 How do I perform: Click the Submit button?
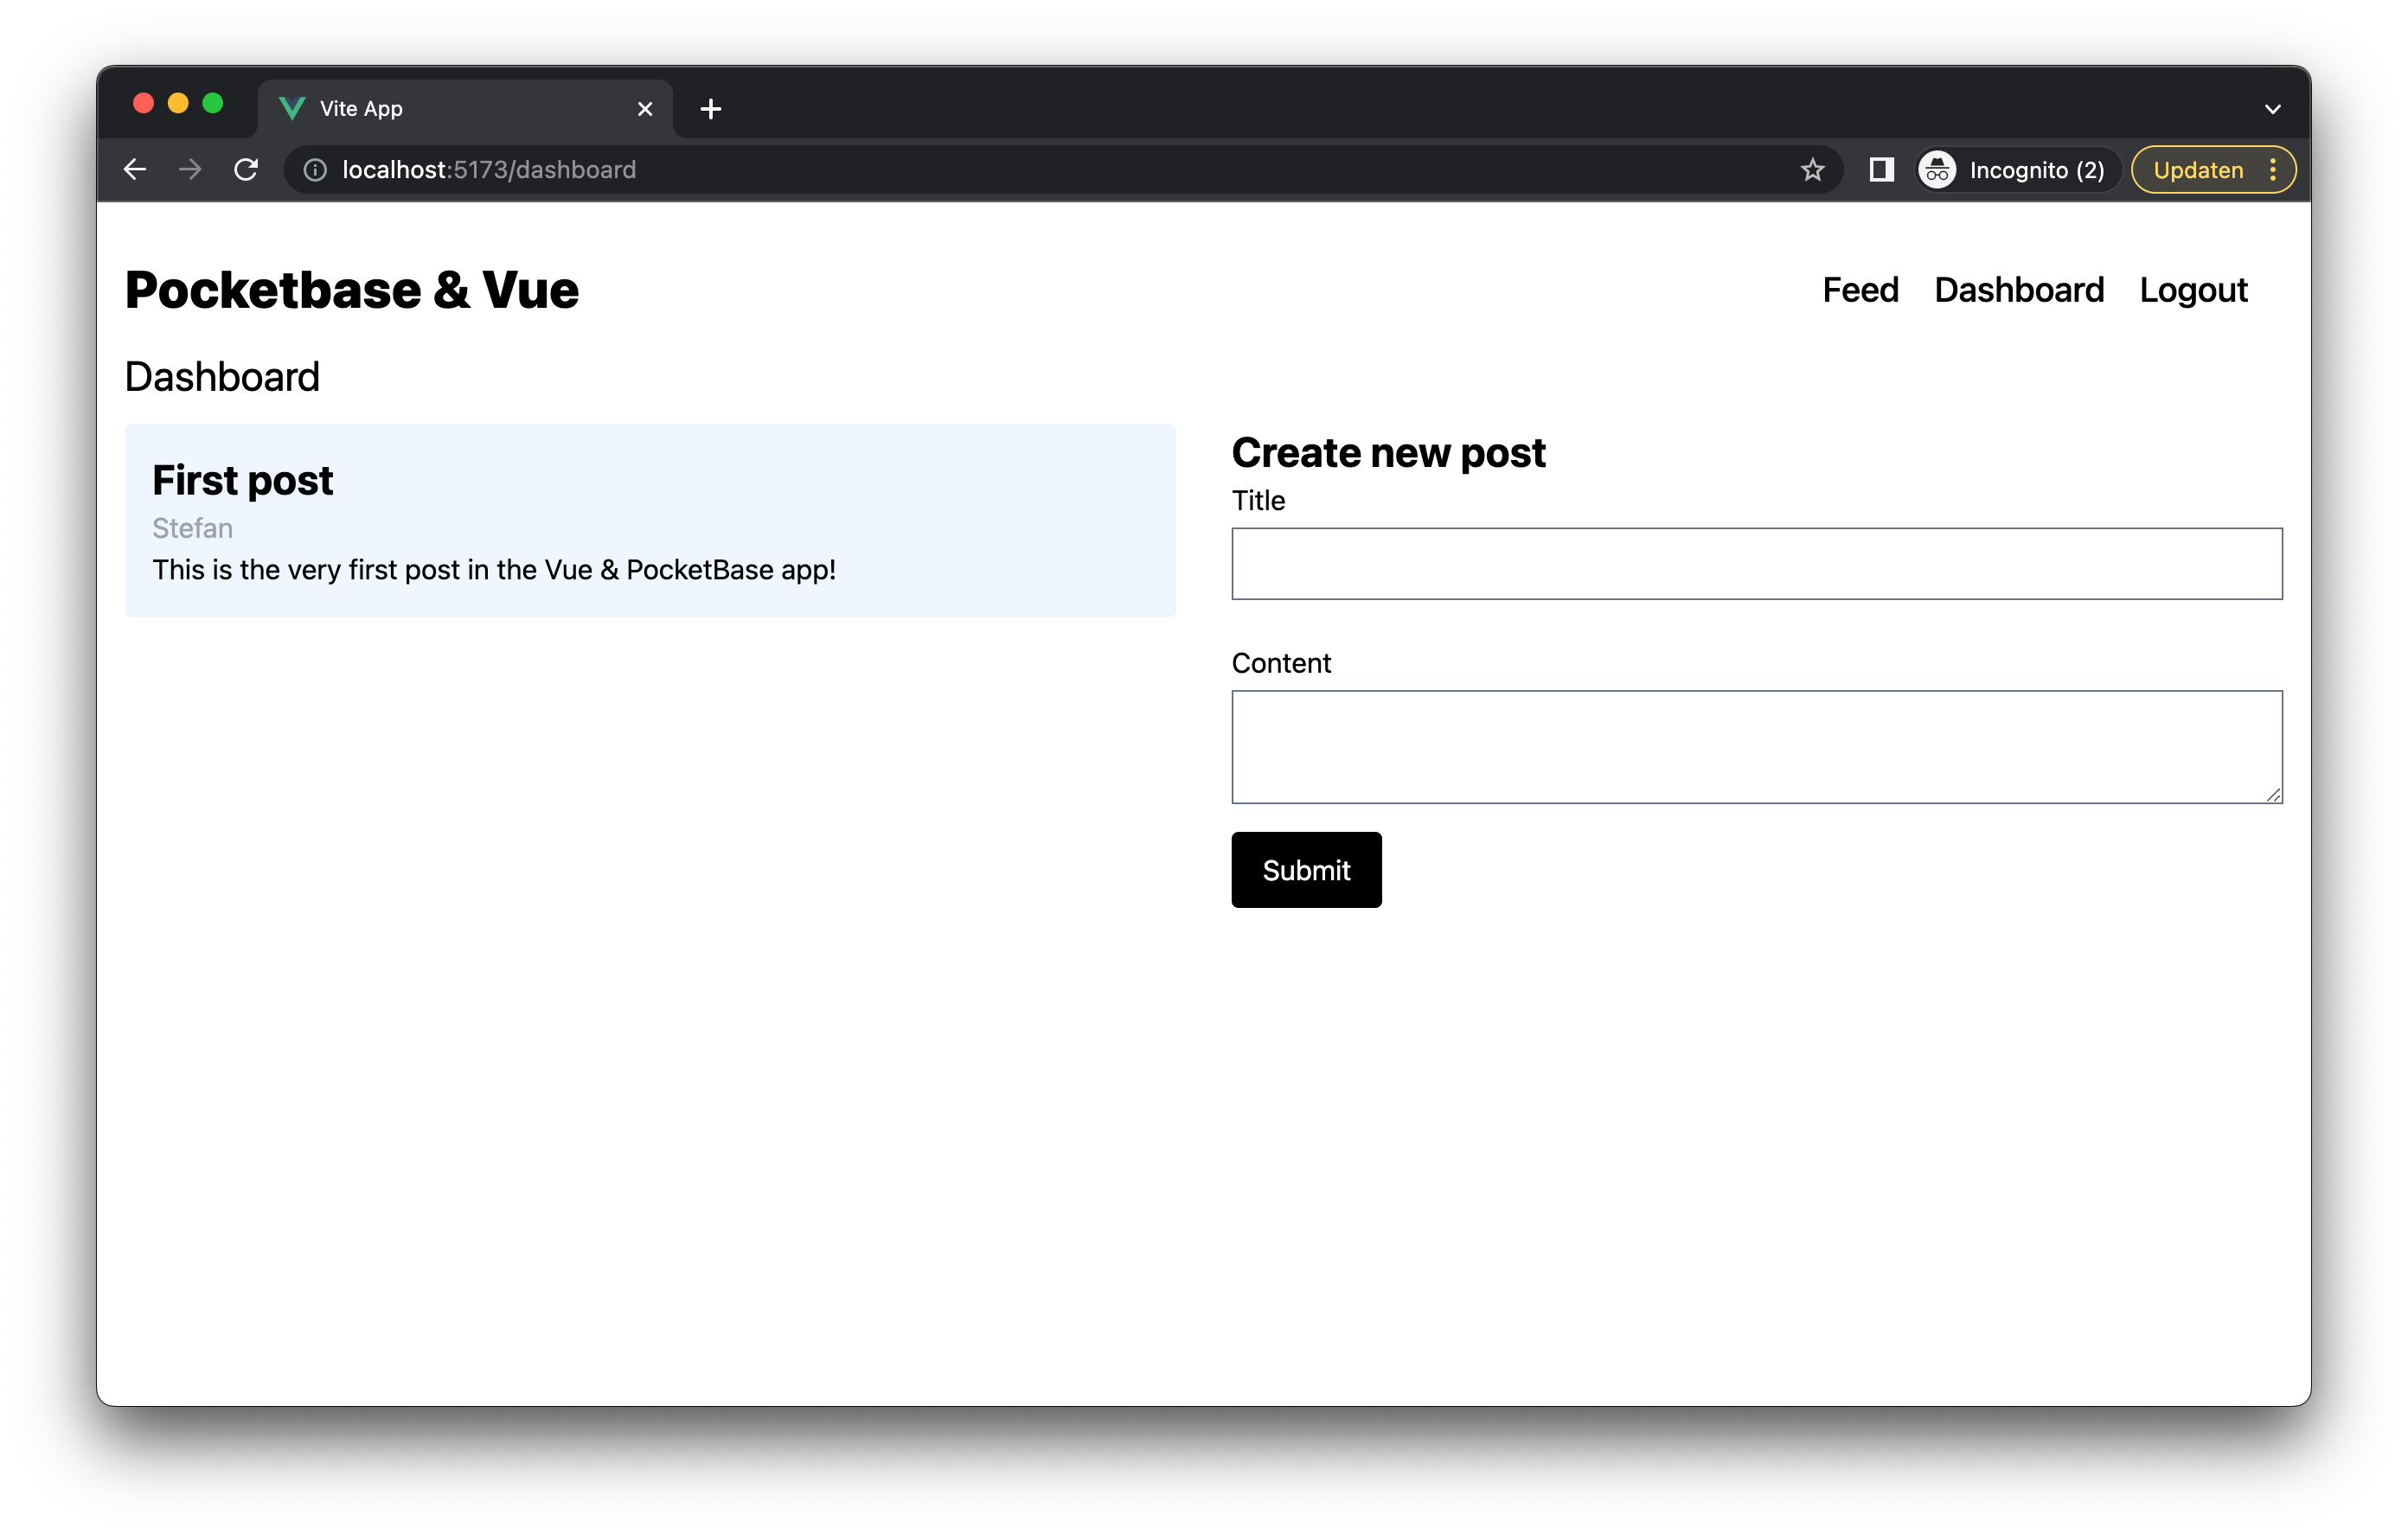(1306, 870)
